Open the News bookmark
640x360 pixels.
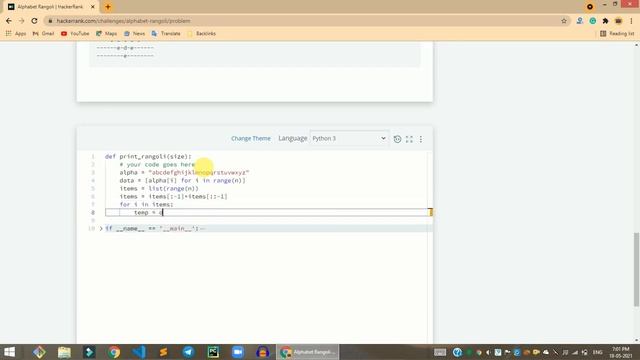[x=134, y=33]
